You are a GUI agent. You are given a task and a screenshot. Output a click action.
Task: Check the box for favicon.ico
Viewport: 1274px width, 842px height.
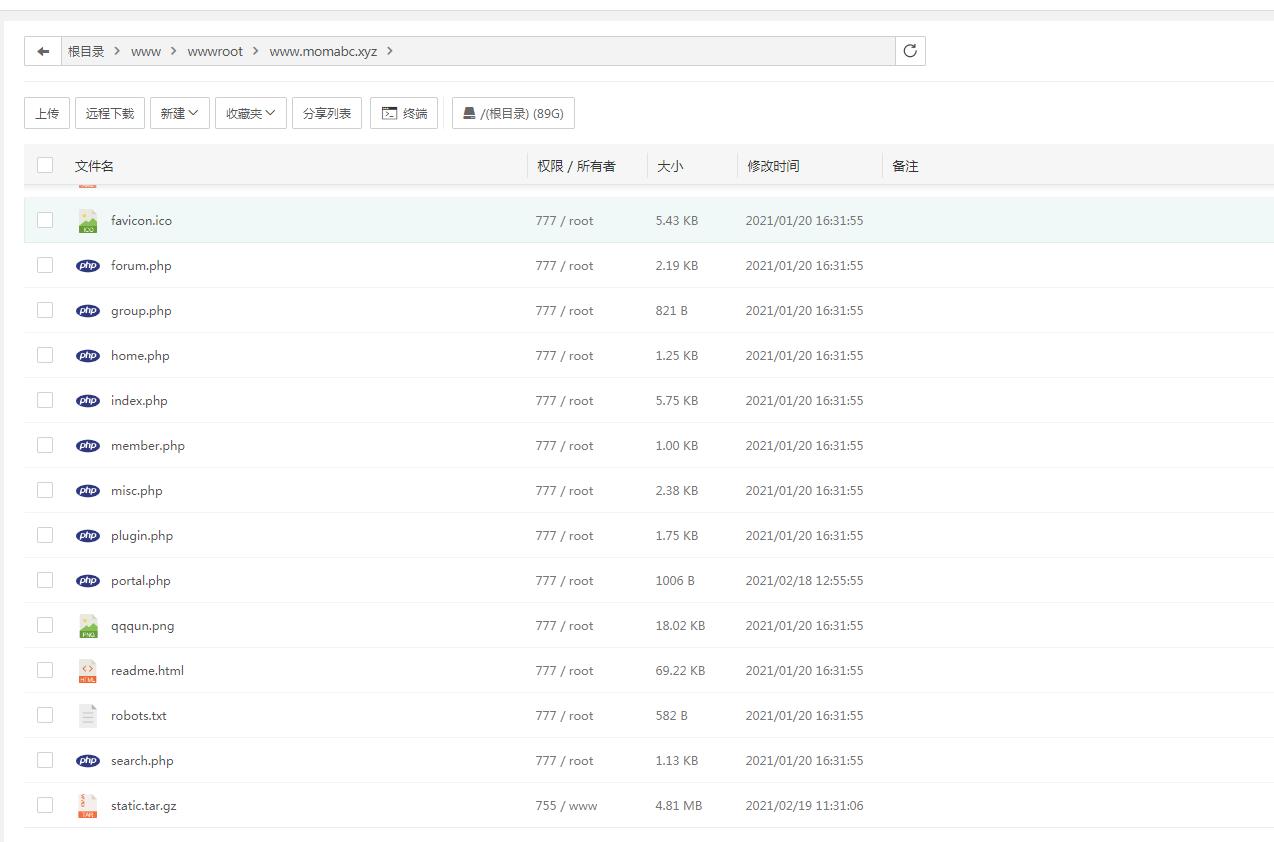pos(45,220)
